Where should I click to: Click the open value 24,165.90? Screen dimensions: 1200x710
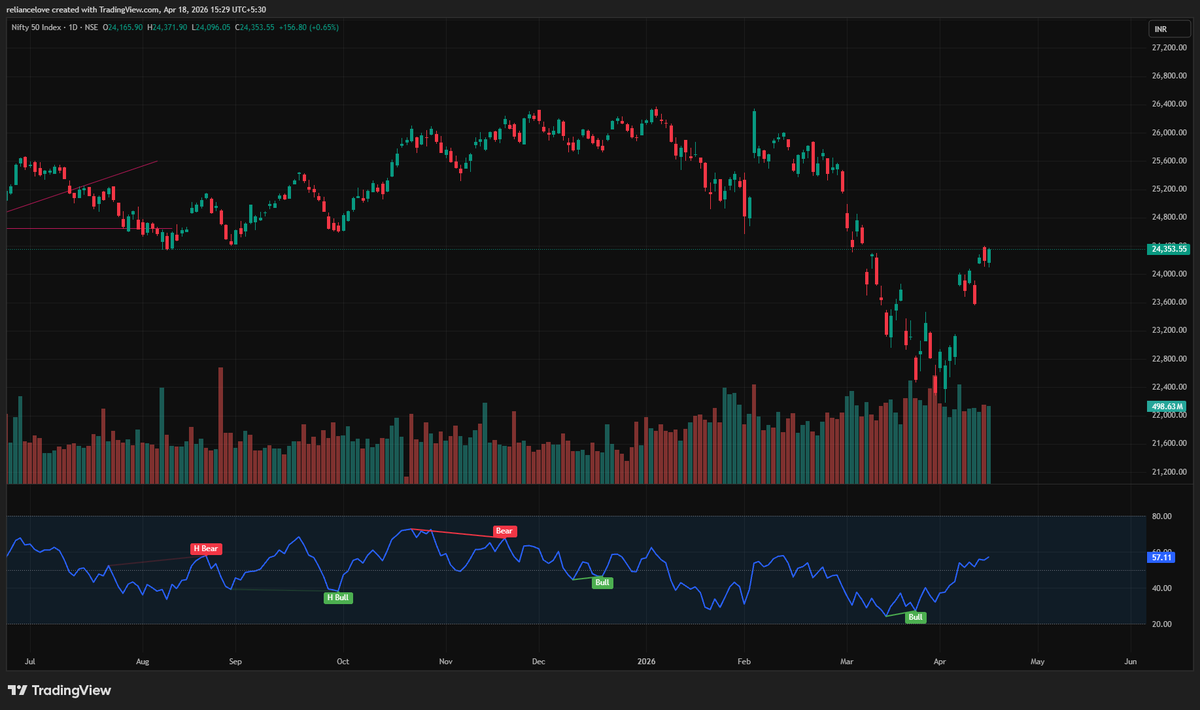click(x=124, y=27)
